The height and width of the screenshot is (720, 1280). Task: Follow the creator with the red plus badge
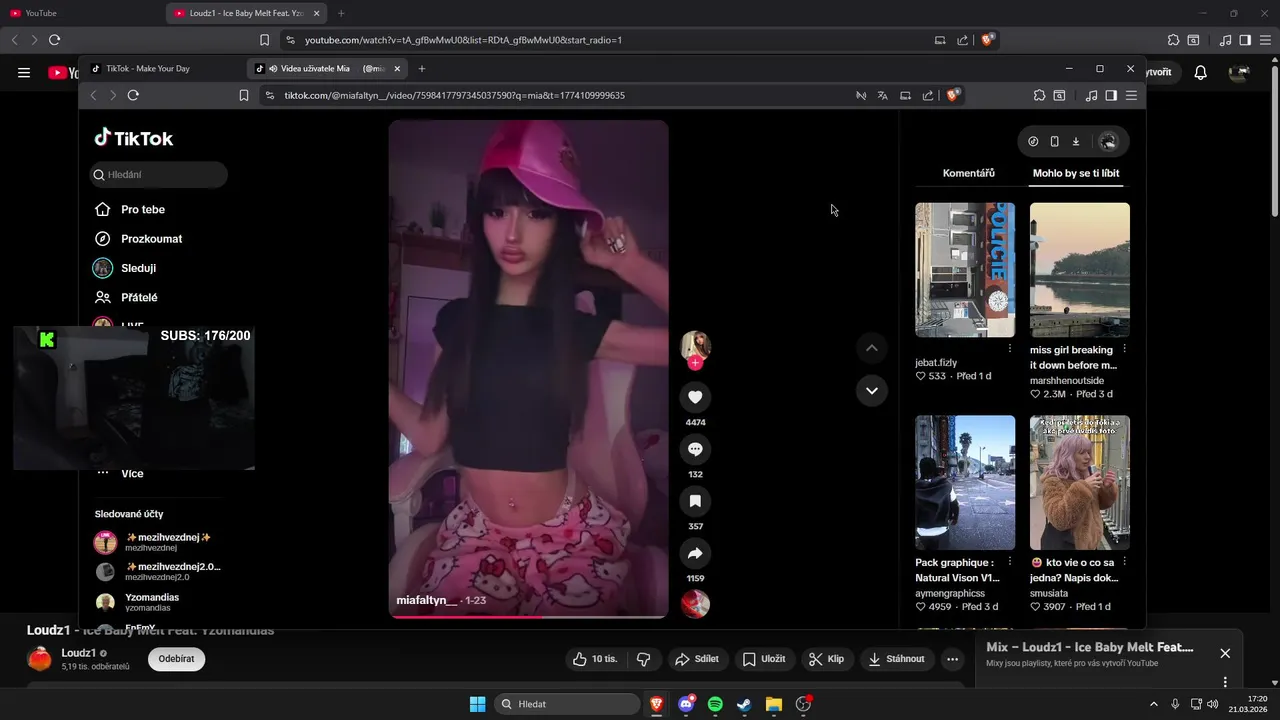[x=695, y=363]
